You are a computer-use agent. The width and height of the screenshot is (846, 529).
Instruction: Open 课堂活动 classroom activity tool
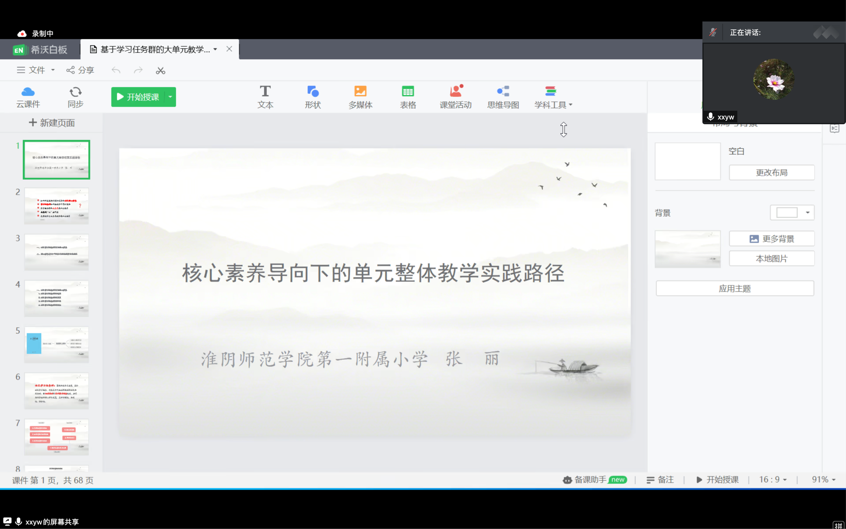[x=455, y=96]
